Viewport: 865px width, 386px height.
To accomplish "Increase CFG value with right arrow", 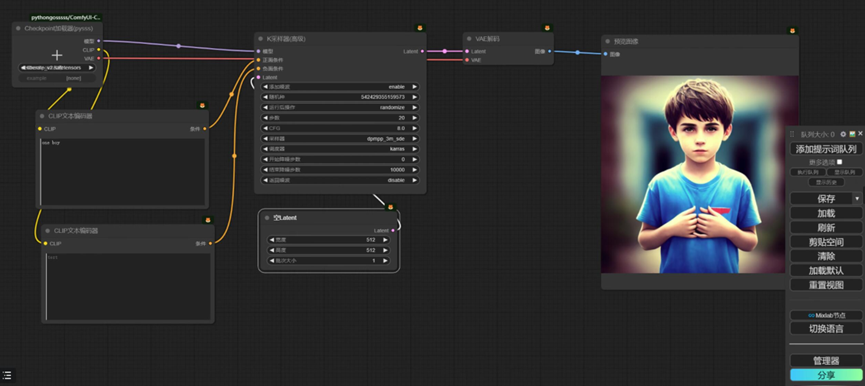I will click(x=414, y=128).
